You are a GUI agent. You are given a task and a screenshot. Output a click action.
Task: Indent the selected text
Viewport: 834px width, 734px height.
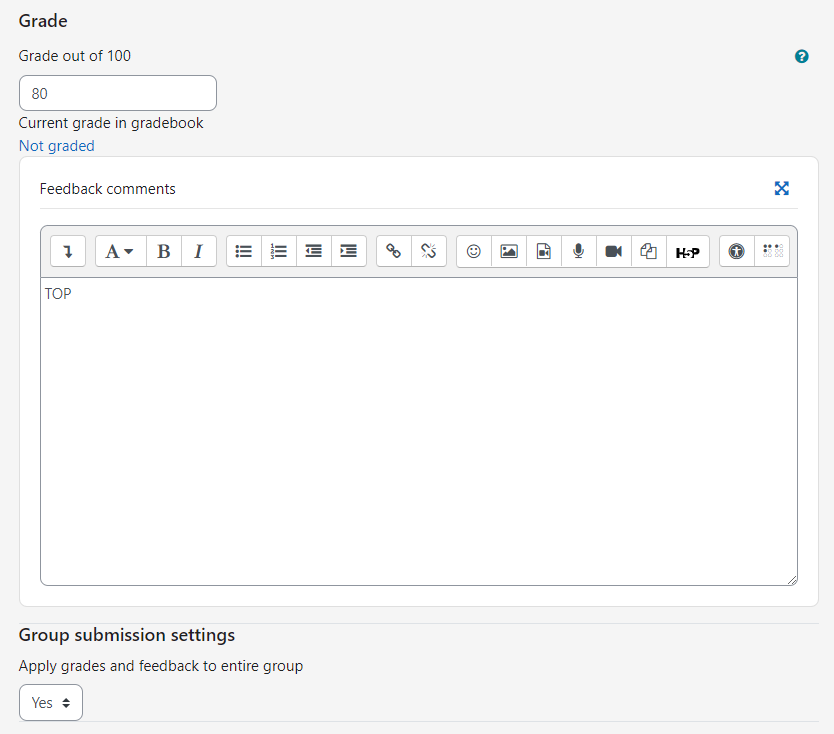[x=349, y=251]
